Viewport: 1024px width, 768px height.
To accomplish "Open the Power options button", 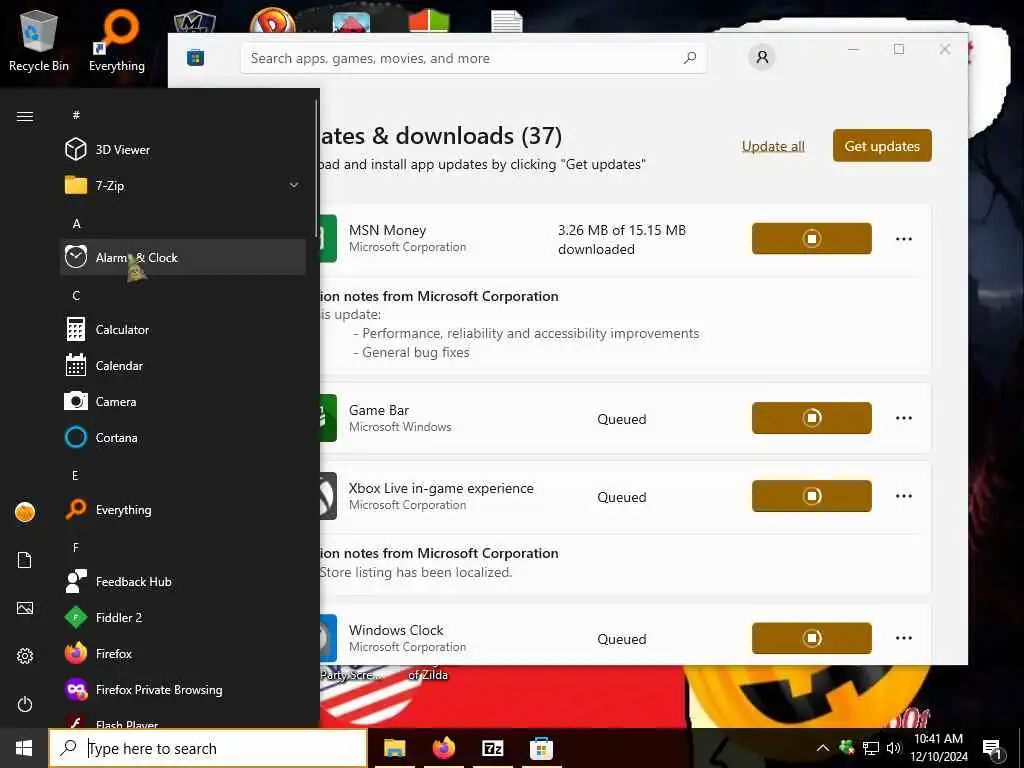I will point(25,704).
